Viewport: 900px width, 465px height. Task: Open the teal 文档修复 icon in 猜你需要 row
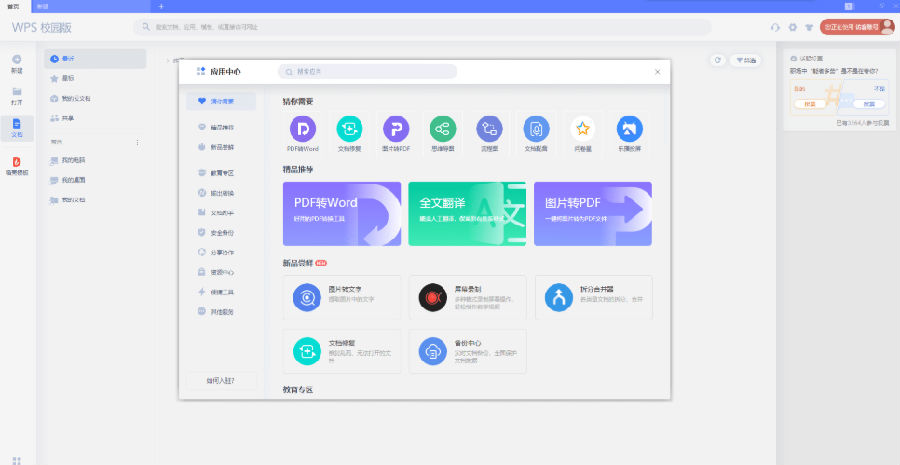(x=349, y=129)
